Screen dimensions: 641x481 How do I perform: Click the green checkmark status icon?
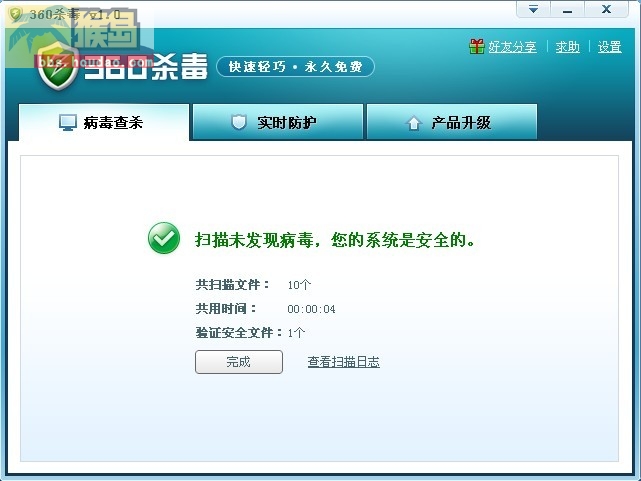point(164,238)
